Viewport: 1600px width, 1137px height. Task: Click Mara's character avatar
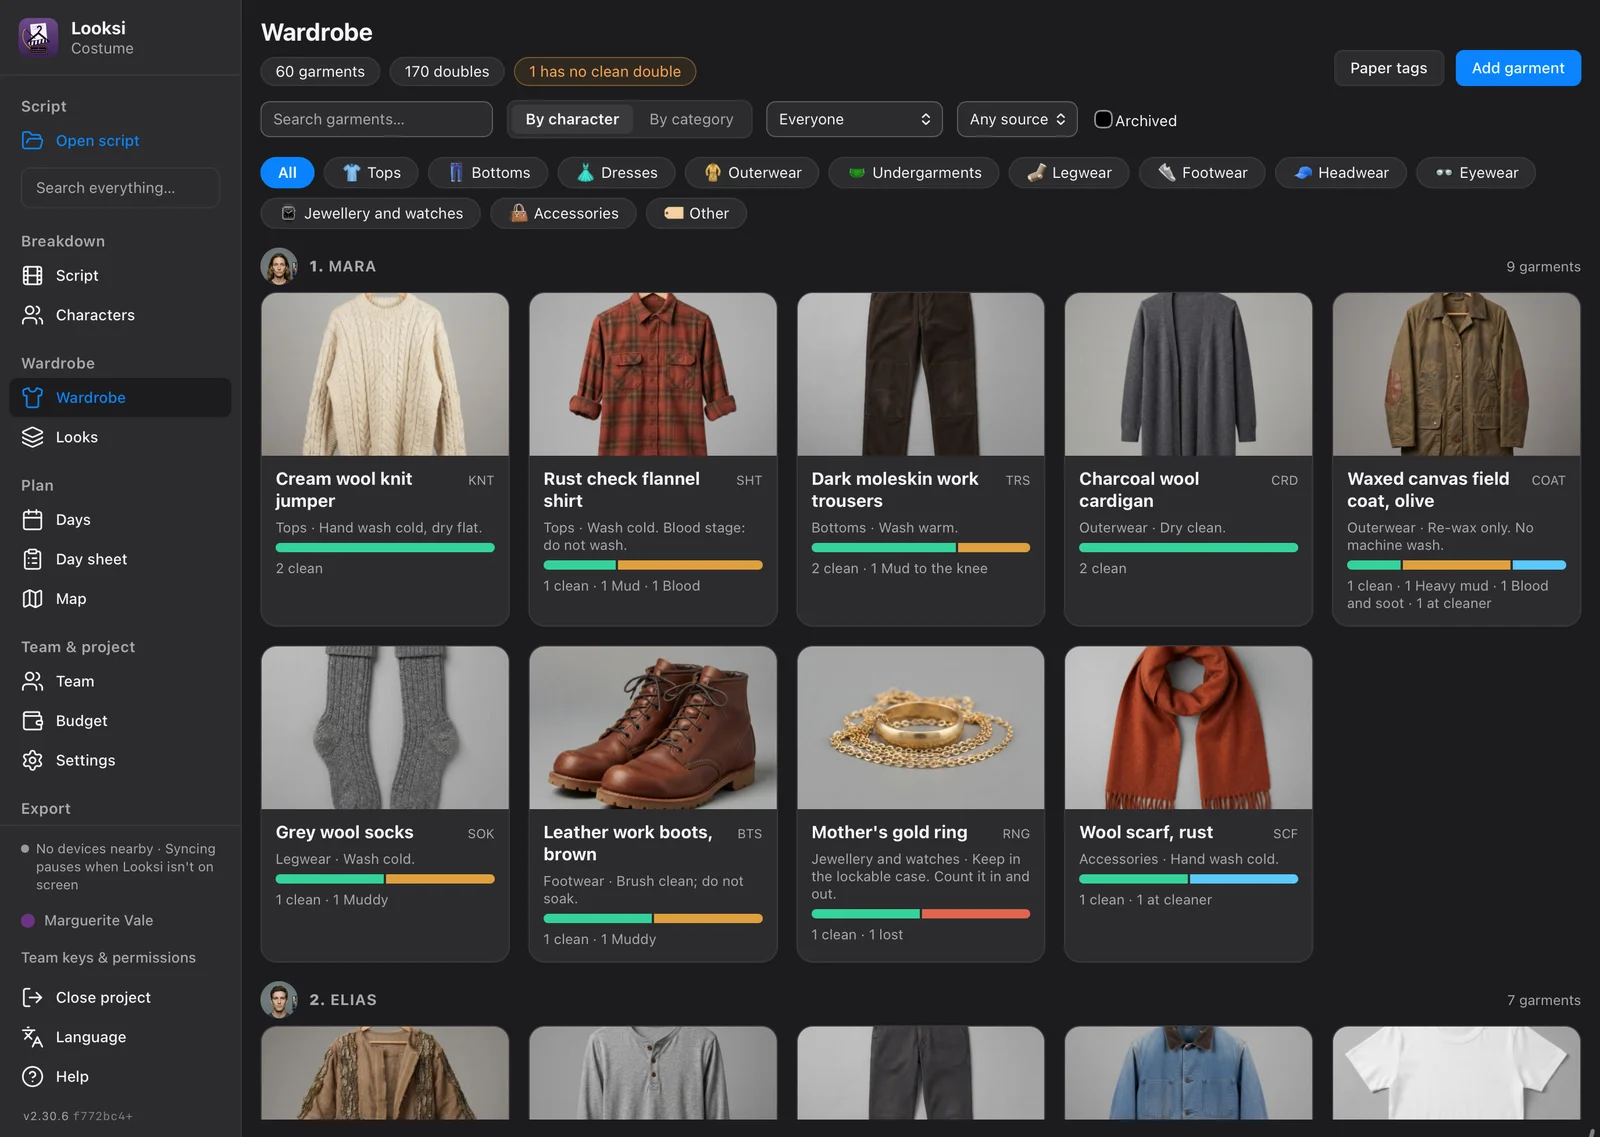(x=279, y=266)
